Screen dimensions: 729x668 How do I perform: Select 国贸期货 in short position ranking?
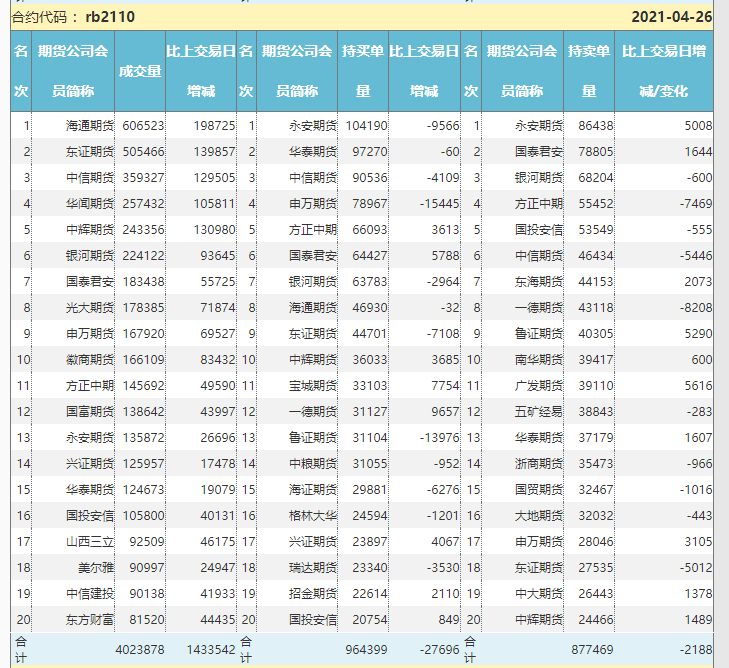click(x=539, y=490)
